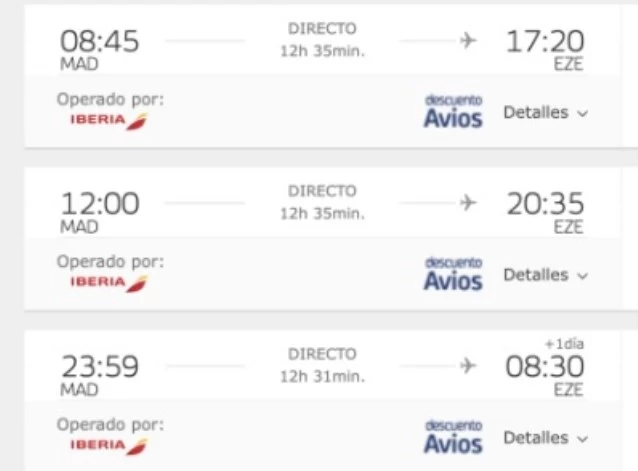Expand Detalles for the 23:59 flight

[x=545, y=438]
